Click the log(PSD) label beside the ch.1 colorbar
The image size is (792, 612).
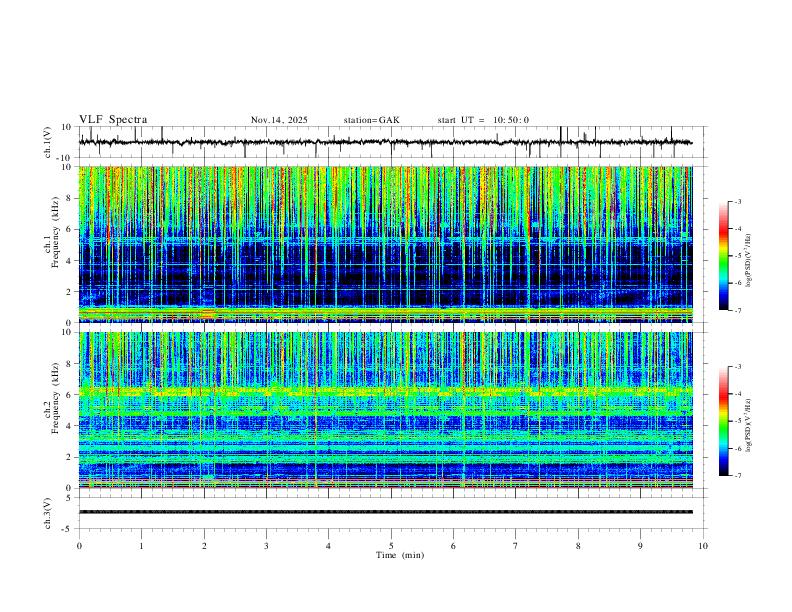749,260
